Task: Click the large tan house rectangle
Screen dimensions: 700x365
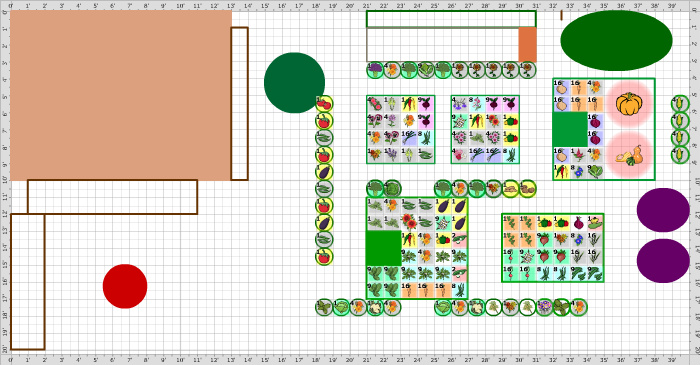Action: point(121,95)
